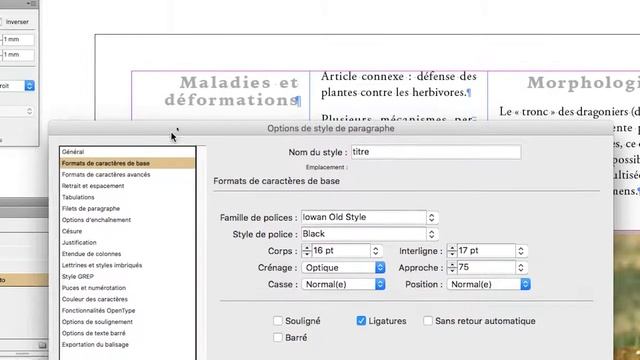
Task: Open Etendue de colonnes category
Action: (x=91, y=254)
